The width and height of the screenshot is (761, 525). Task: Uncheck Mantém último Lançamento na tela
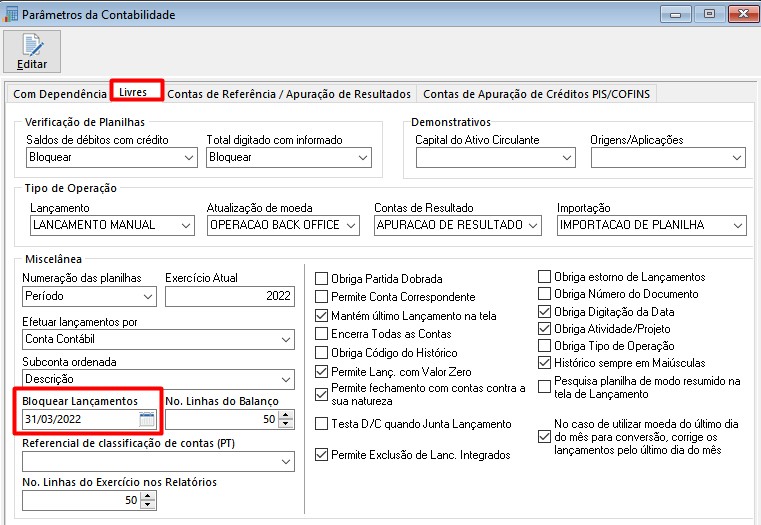[x=321, y=316]
